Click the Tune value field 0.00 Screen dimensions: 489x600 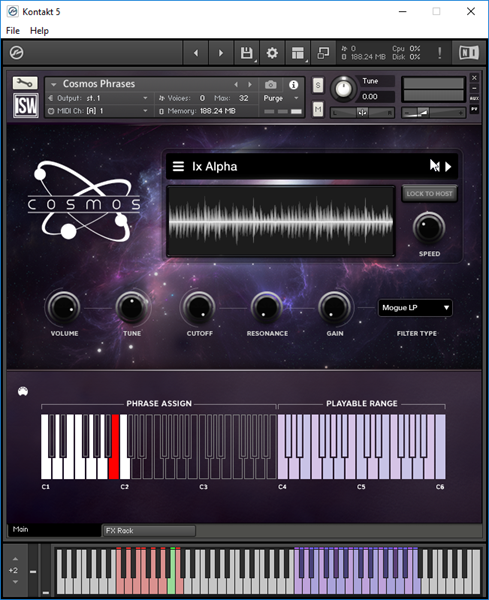click(378, 97)
